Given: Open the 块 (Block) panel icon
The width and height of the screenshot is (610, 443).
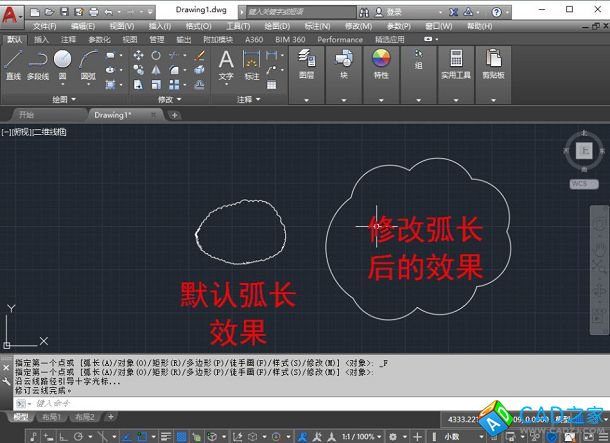Looking at the screenshot, I should coord(344,61).
